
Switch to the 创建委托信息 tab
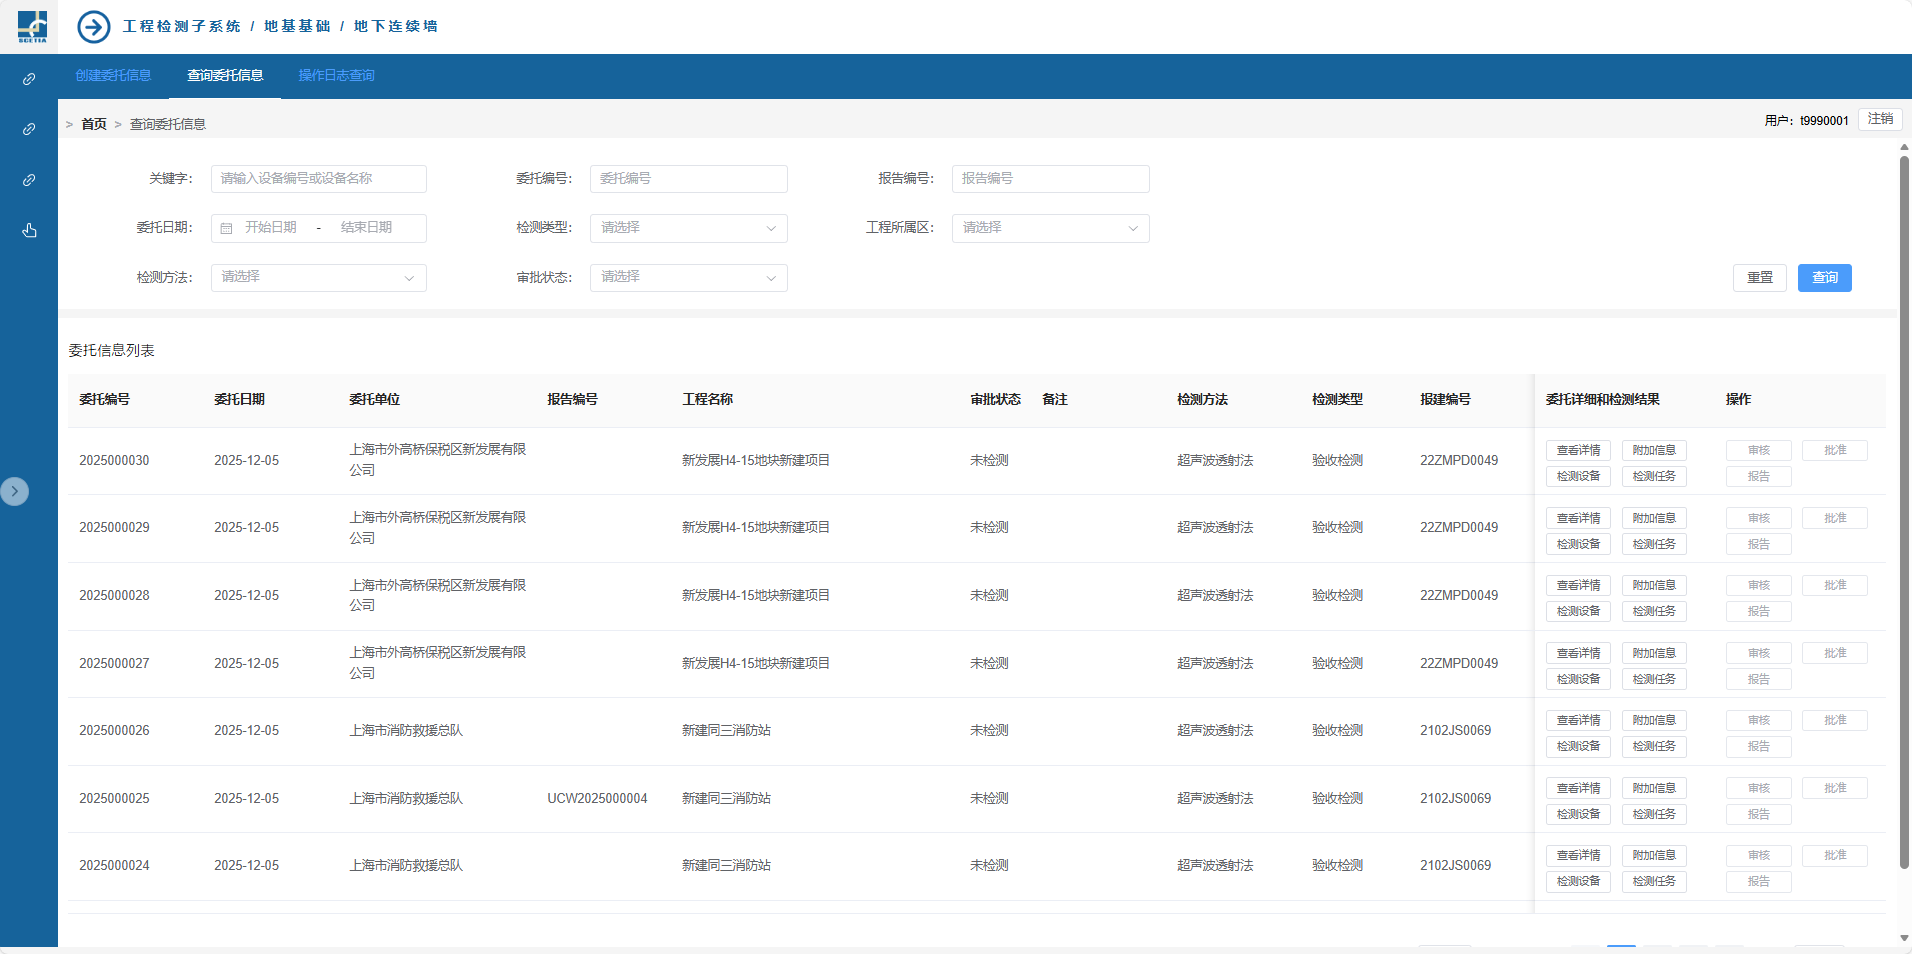click(113, 76)
